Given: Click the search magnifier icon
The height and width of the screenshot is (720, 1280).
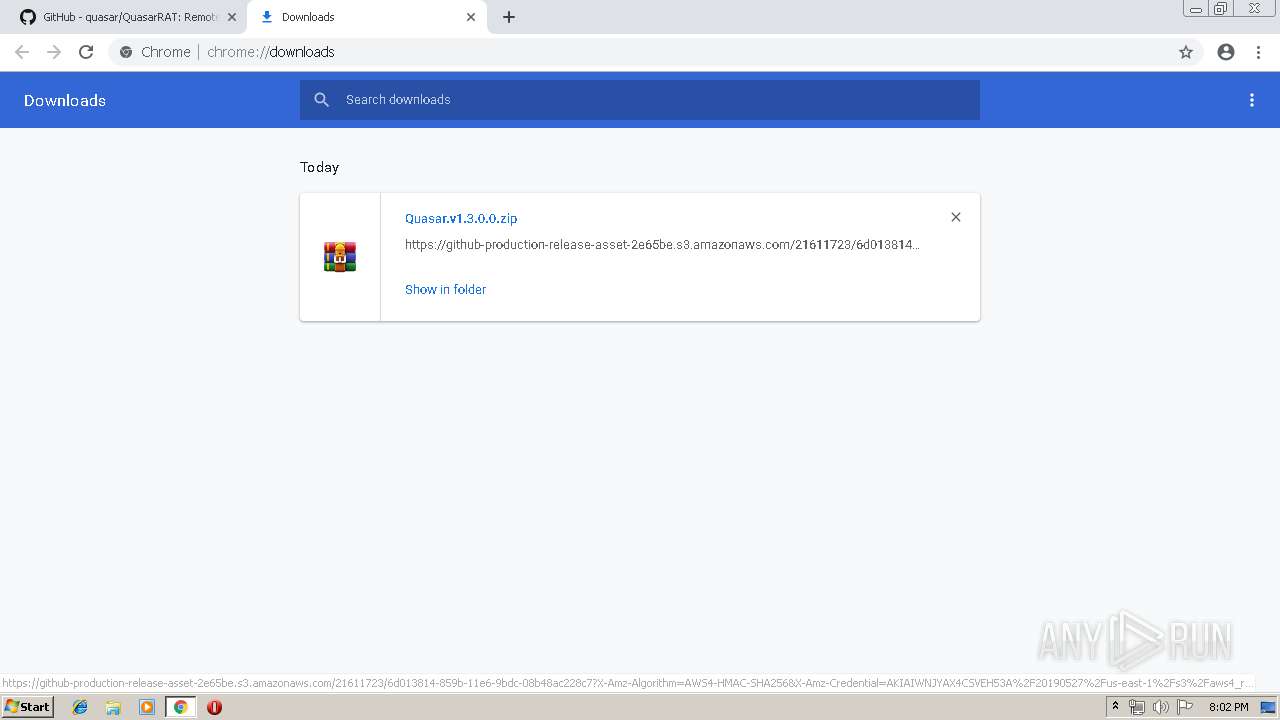Looking at the screenshot, I should coord(322,100).
